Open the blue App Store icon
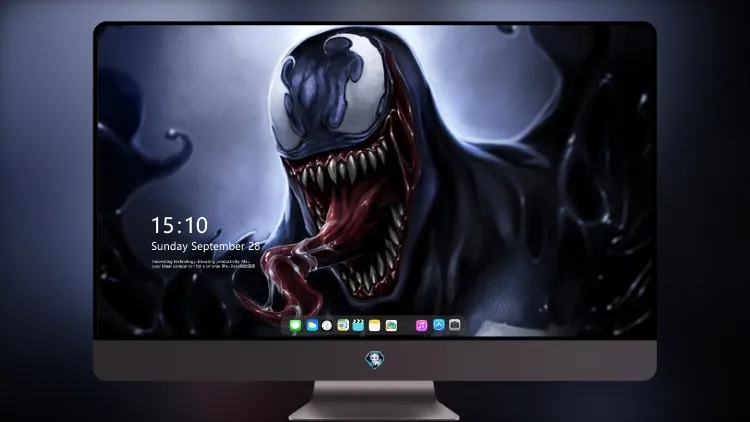Screen dimensions: 750x422 (439, 325)
